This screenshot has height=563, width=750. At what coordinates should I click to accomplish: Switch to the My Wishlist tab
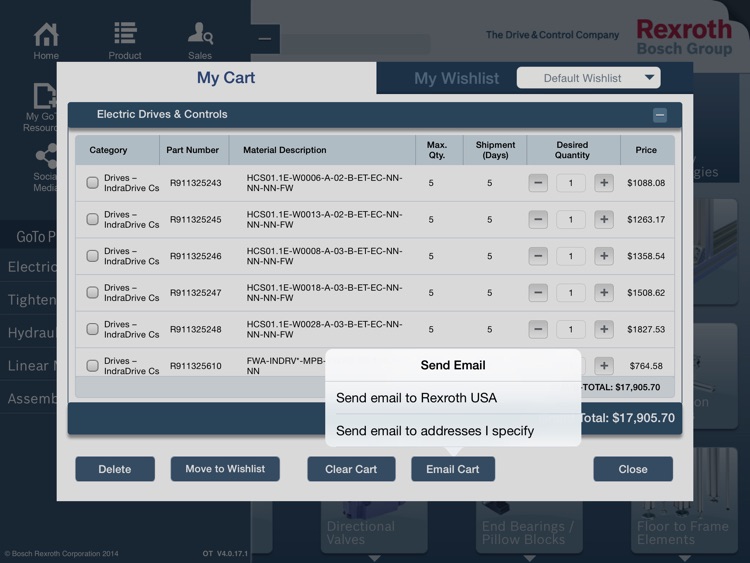[456, 78]
